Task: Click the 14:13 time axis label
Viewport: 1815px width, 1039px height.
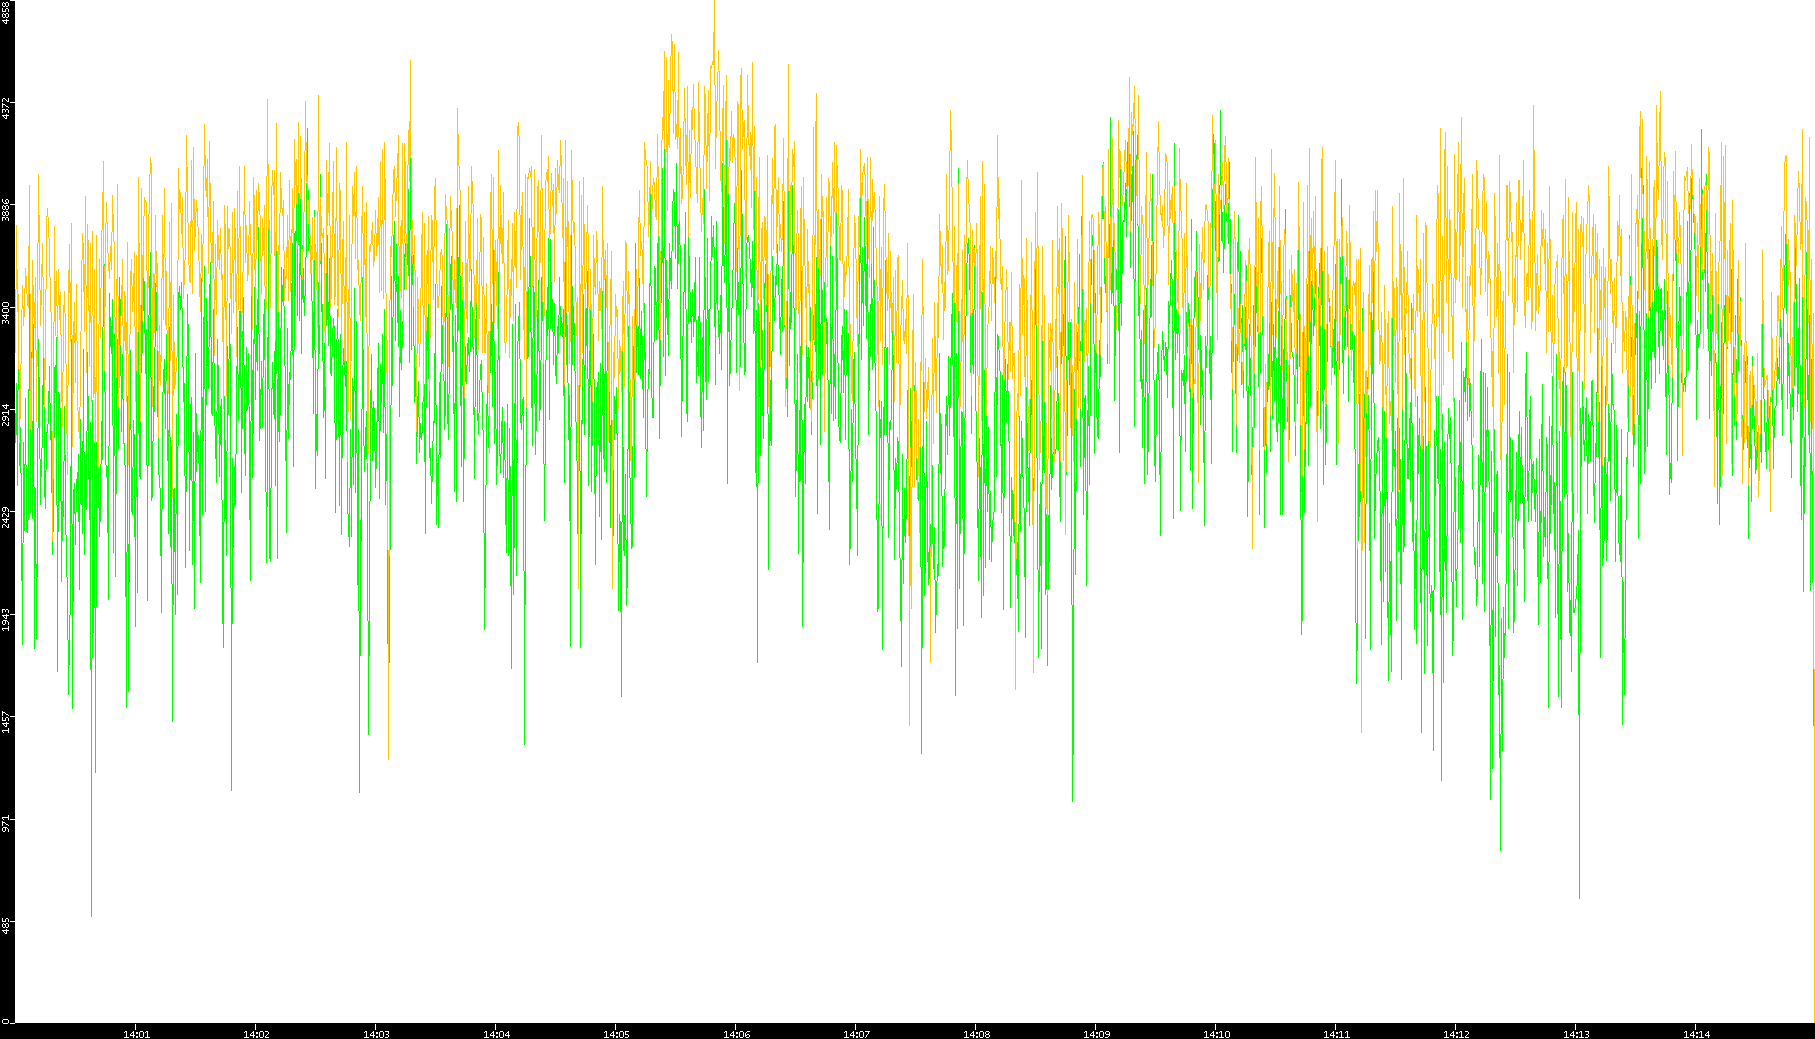Action: pyautogui.click(x=1576, y=1034)
